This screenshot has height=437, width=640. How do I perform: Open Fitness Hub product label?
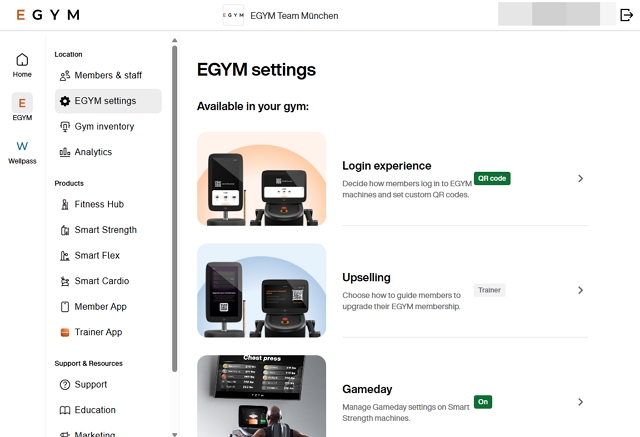(x=99, y=204)
